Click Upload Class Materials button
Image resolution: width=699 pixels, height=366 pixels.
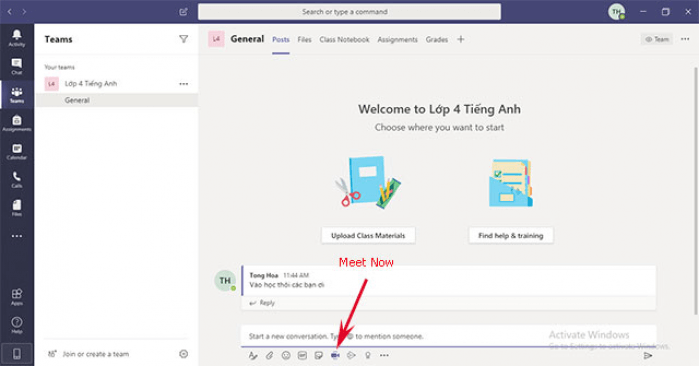coord(368,235)
